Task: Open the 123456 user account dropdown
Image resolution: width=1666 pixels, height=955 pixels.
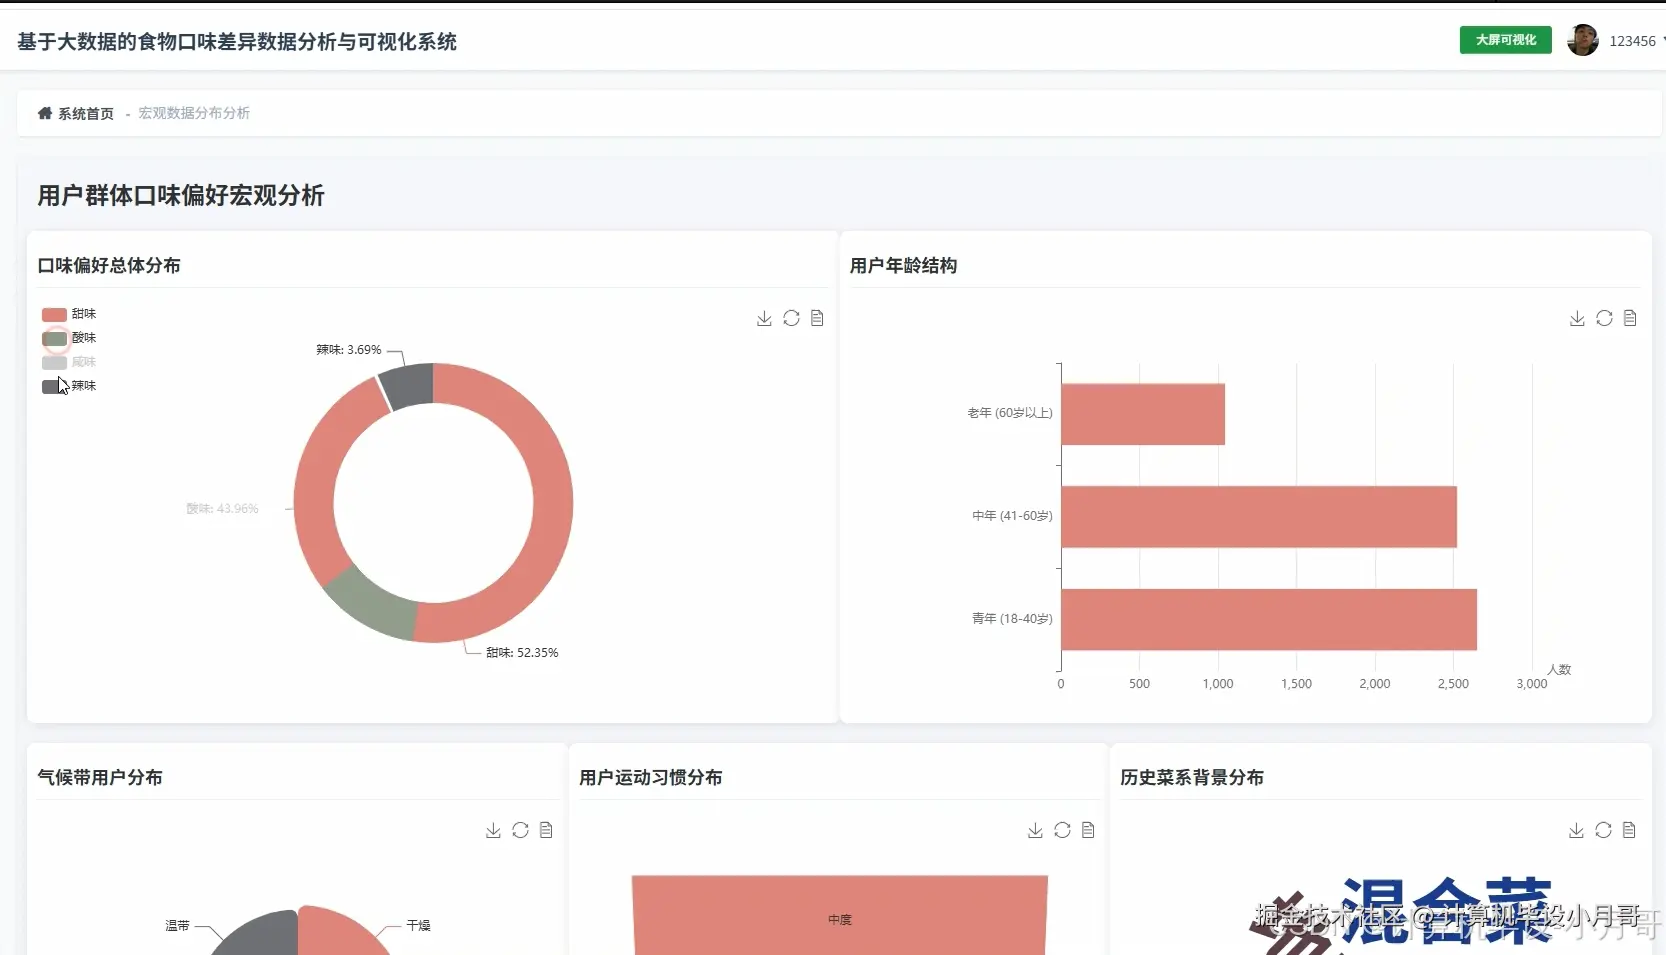Action: (1634, 41)
